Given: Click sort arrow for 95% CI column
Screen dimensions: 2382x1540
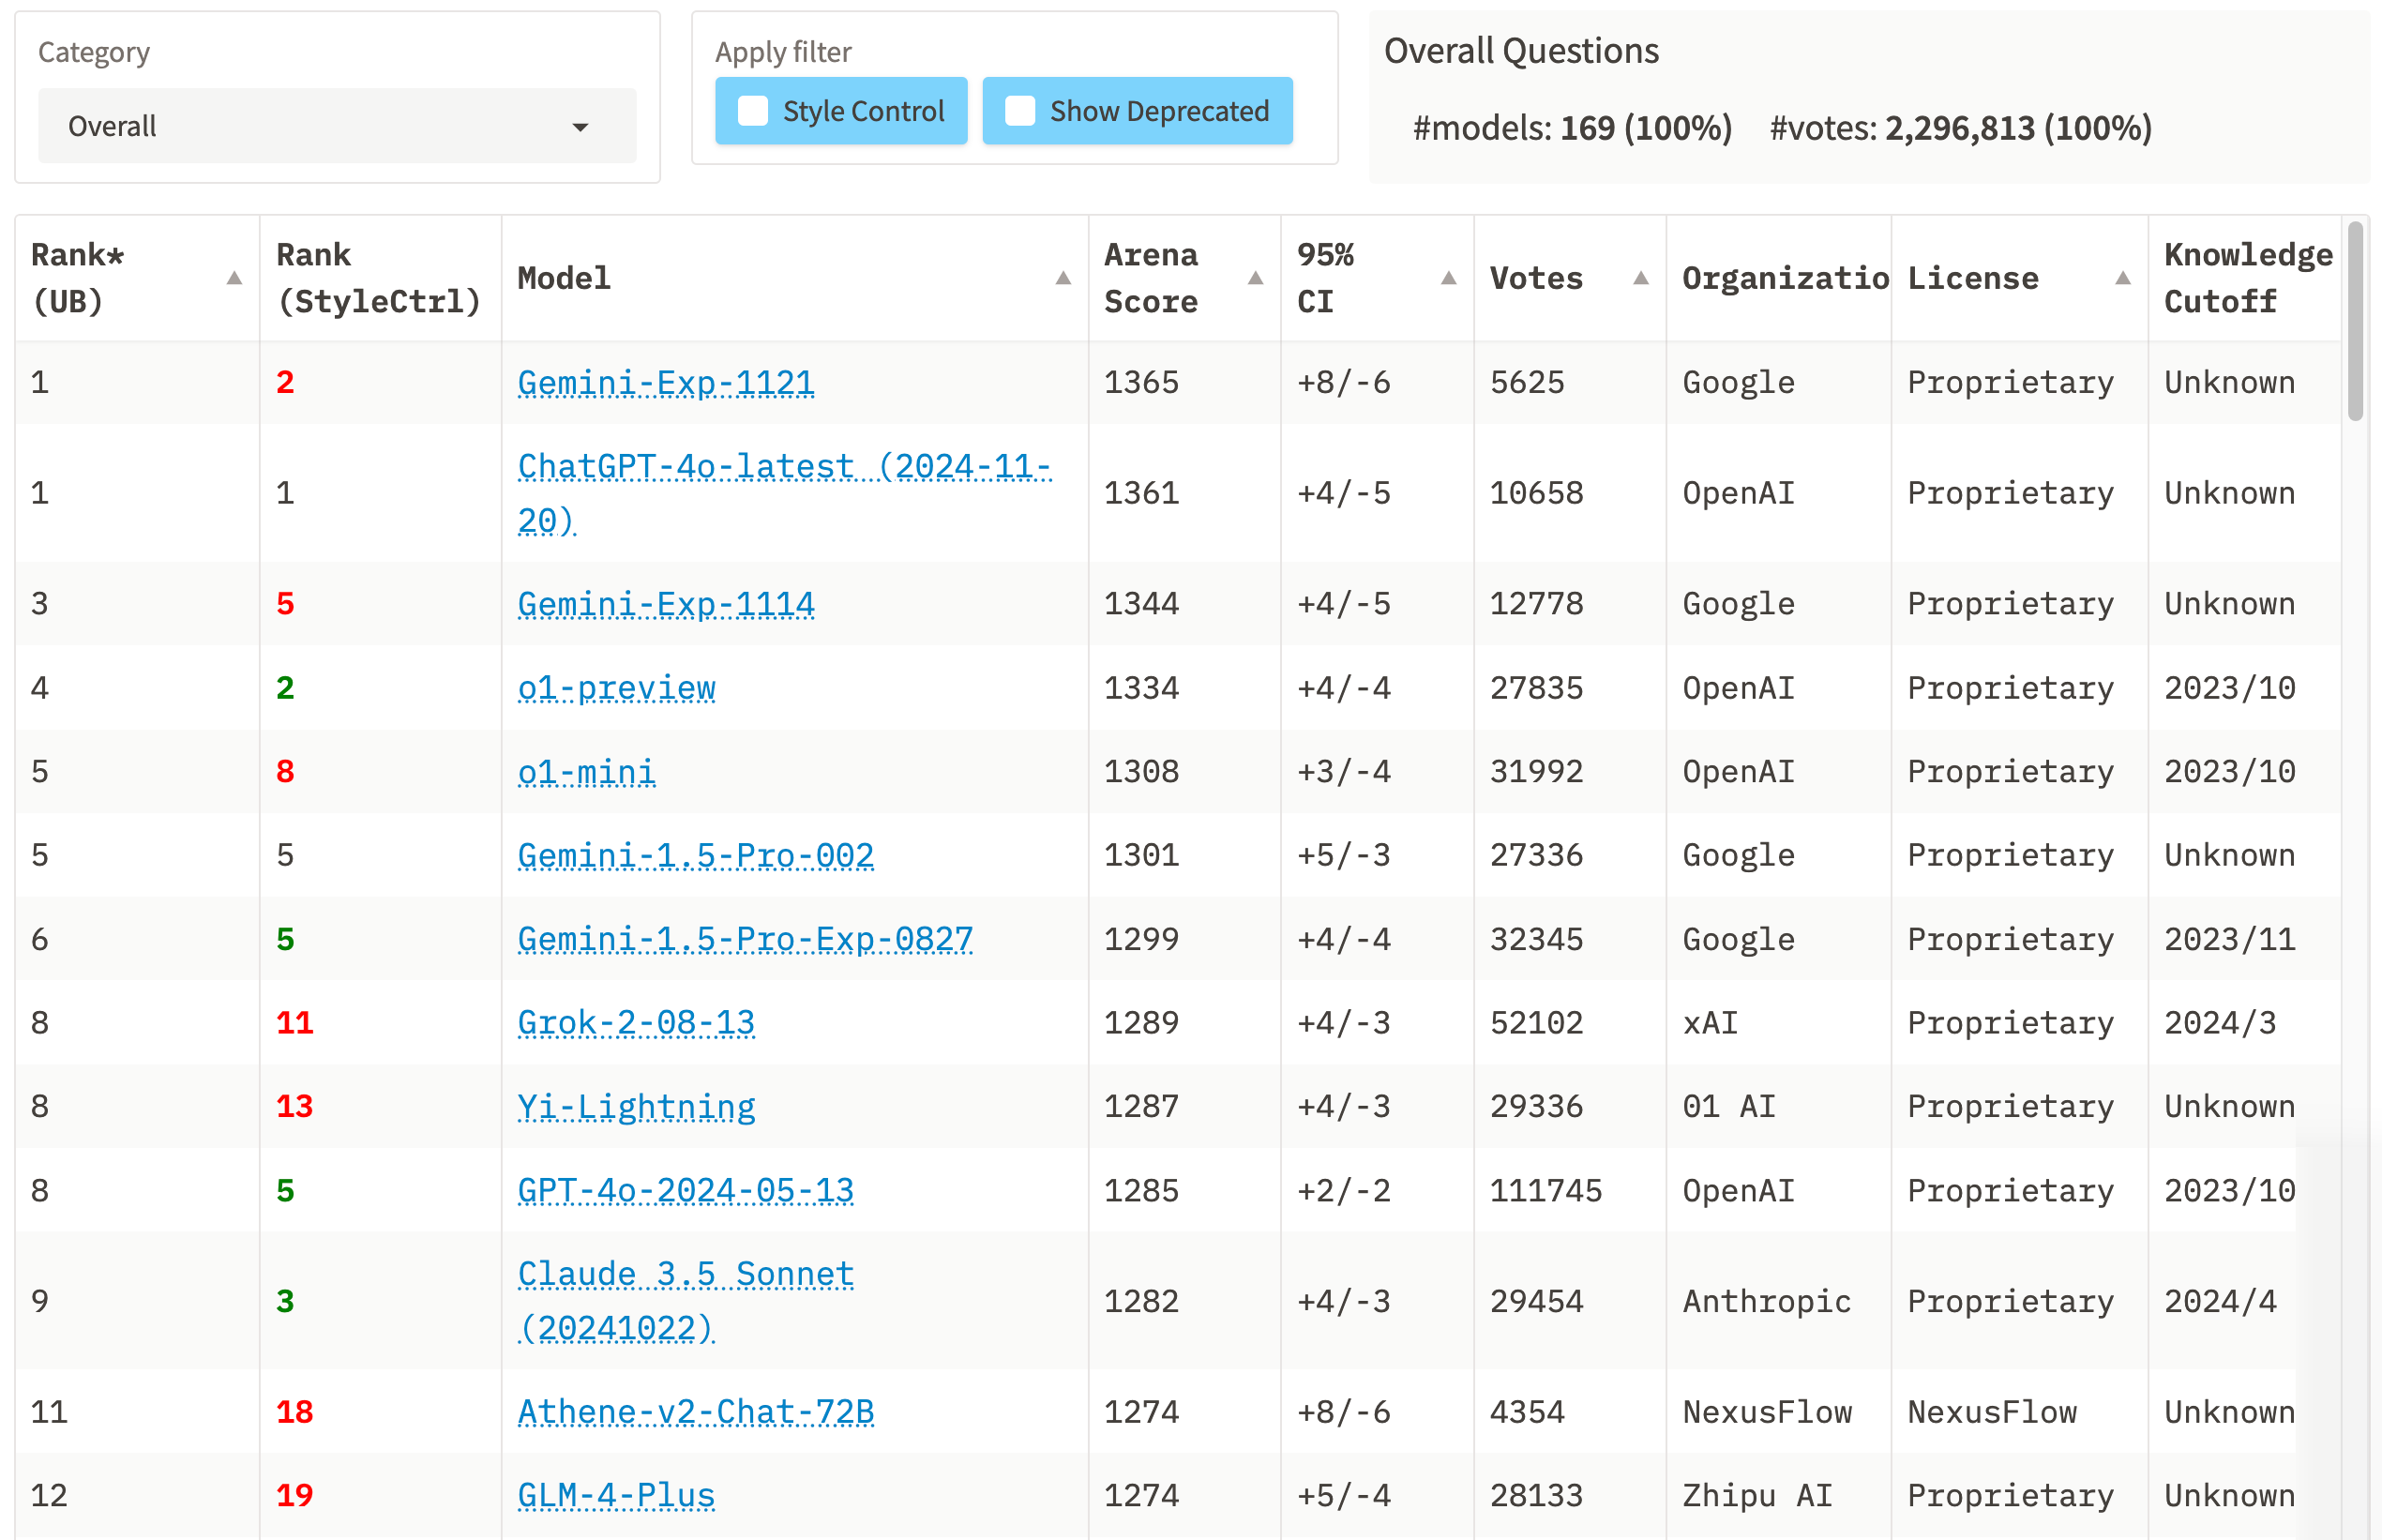Looking at the screenshot, I should point(1448,278).
